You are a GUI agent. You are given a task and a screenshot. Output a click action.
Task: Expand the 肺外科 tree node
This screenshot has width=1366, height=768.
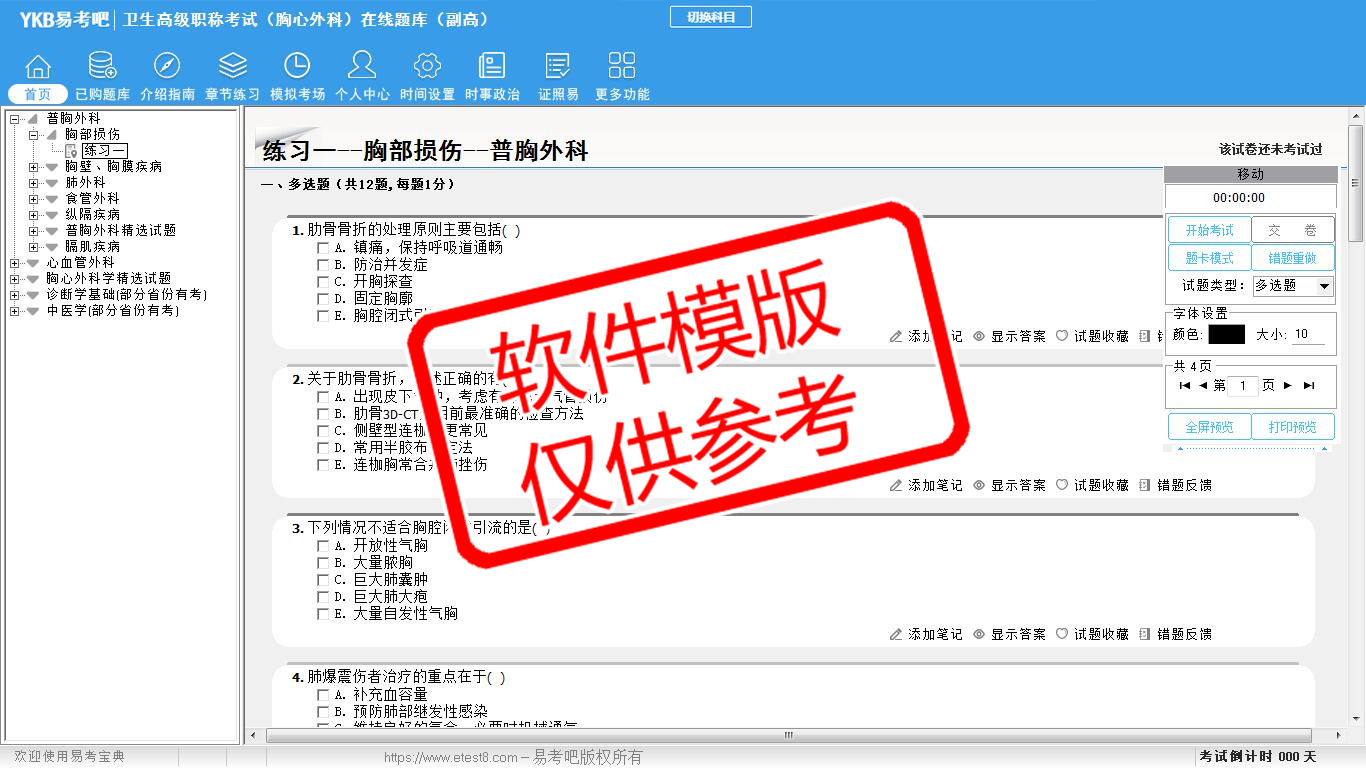[x=34, y=183]
